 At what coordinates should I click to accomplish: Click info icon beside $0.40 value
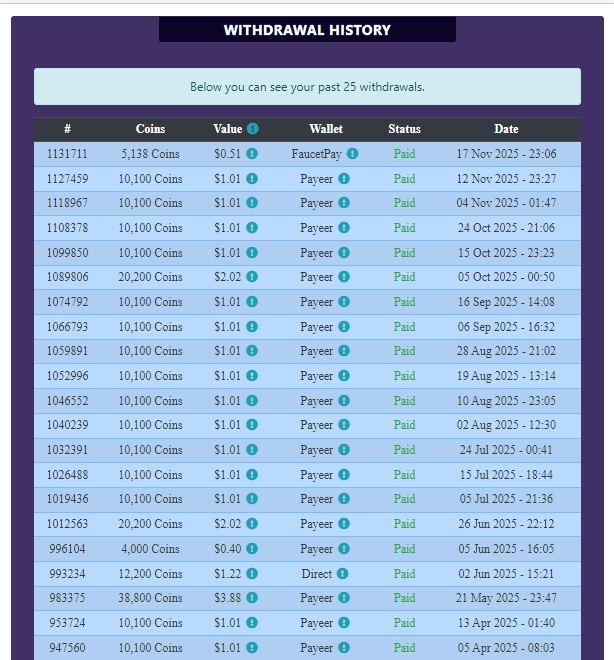coord(252,549)
